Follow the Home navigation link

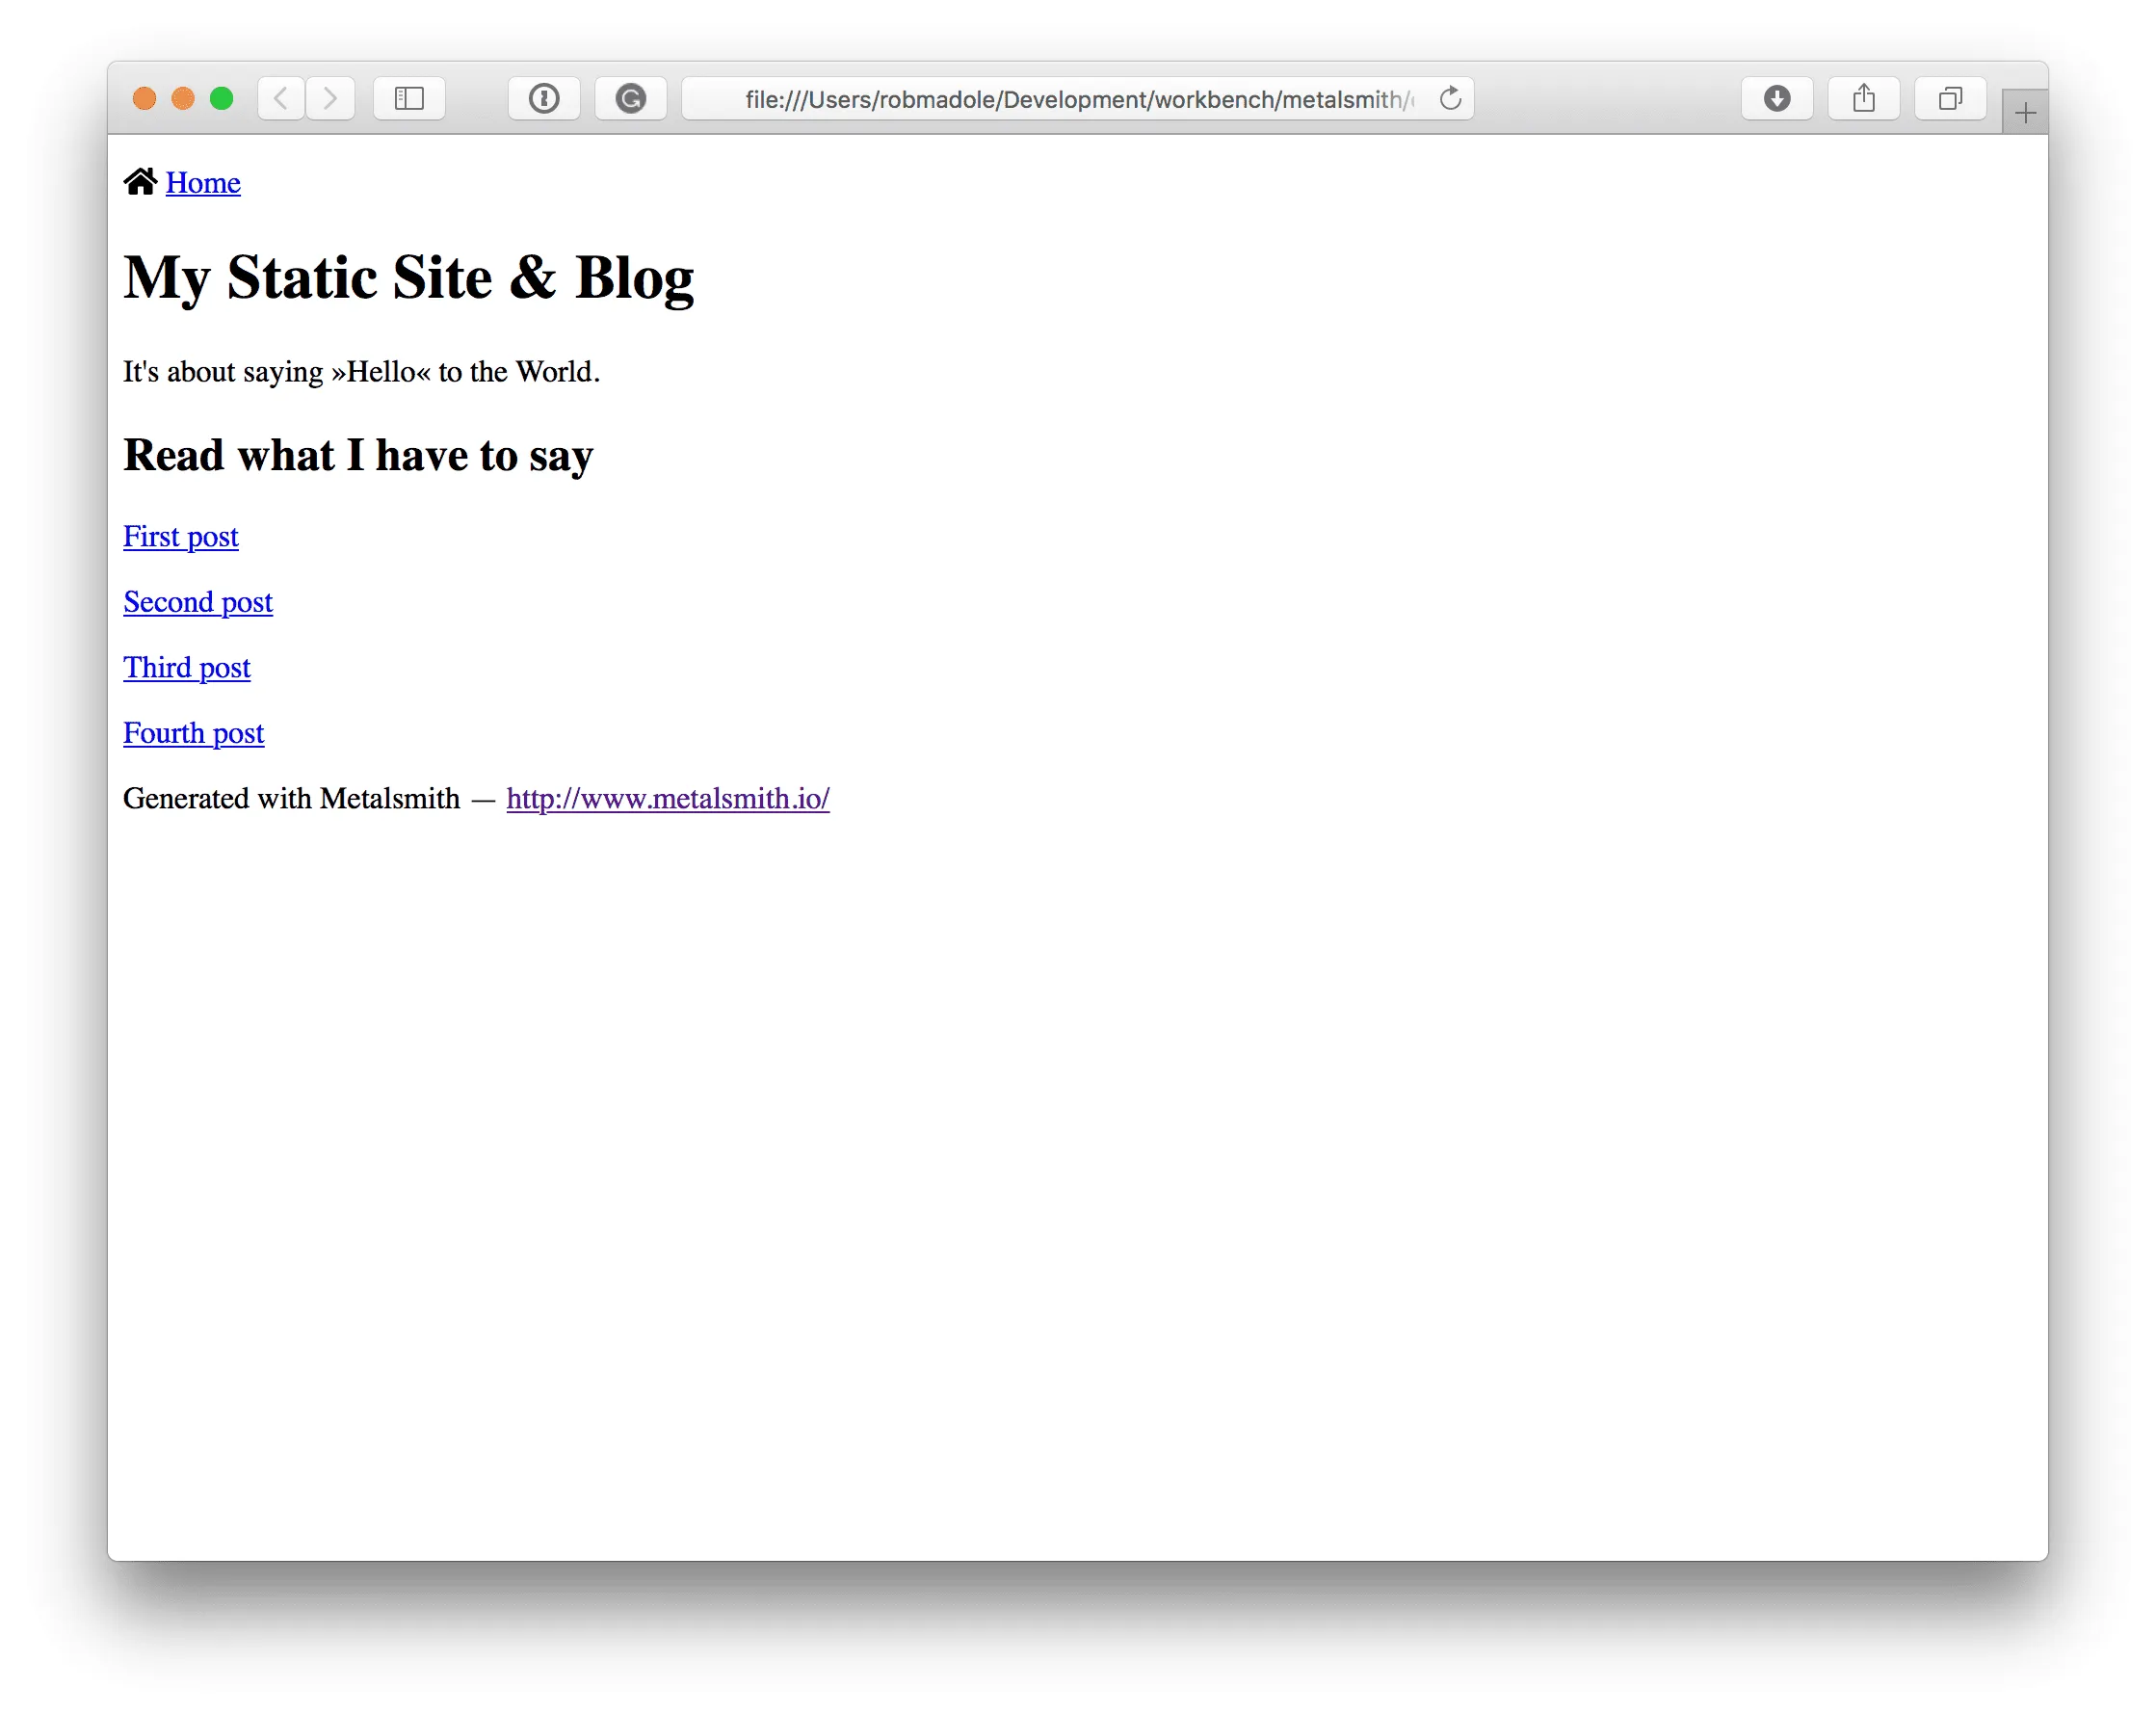203,183
